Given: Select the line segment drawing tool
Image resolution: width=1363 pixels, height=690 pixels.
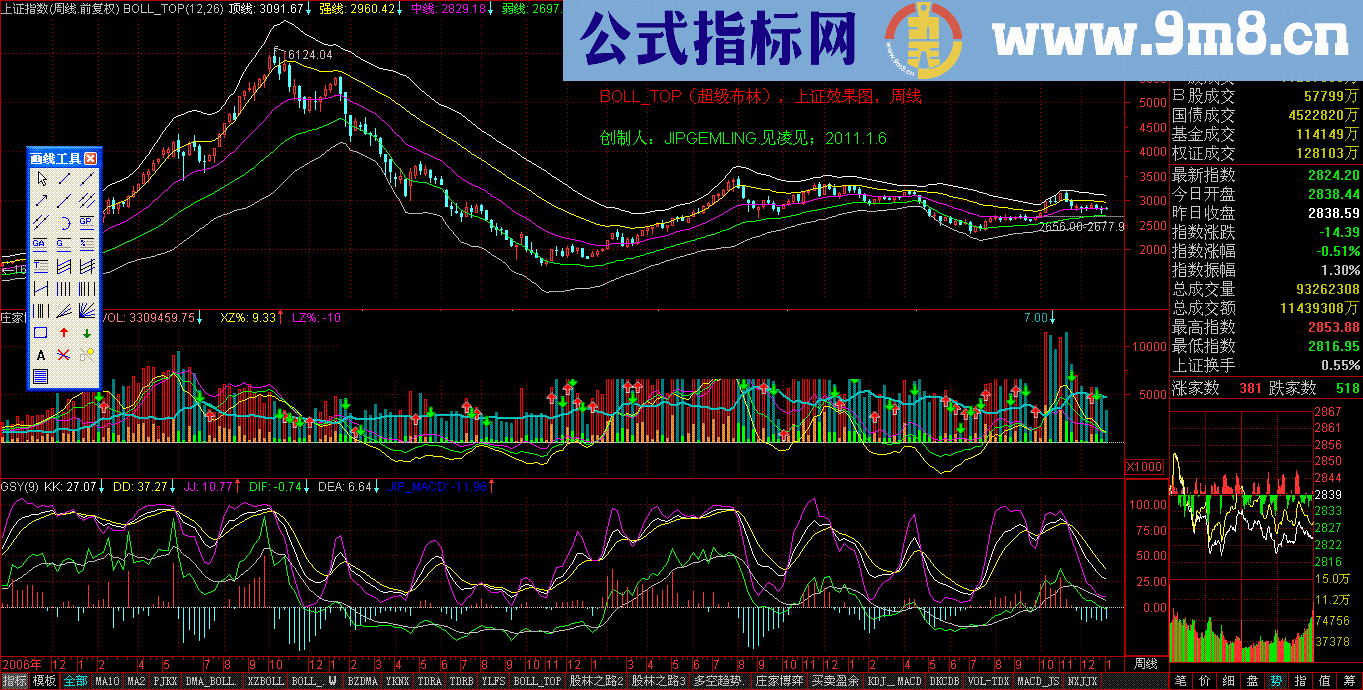Looking at the screenshot, I should point(65,178).
